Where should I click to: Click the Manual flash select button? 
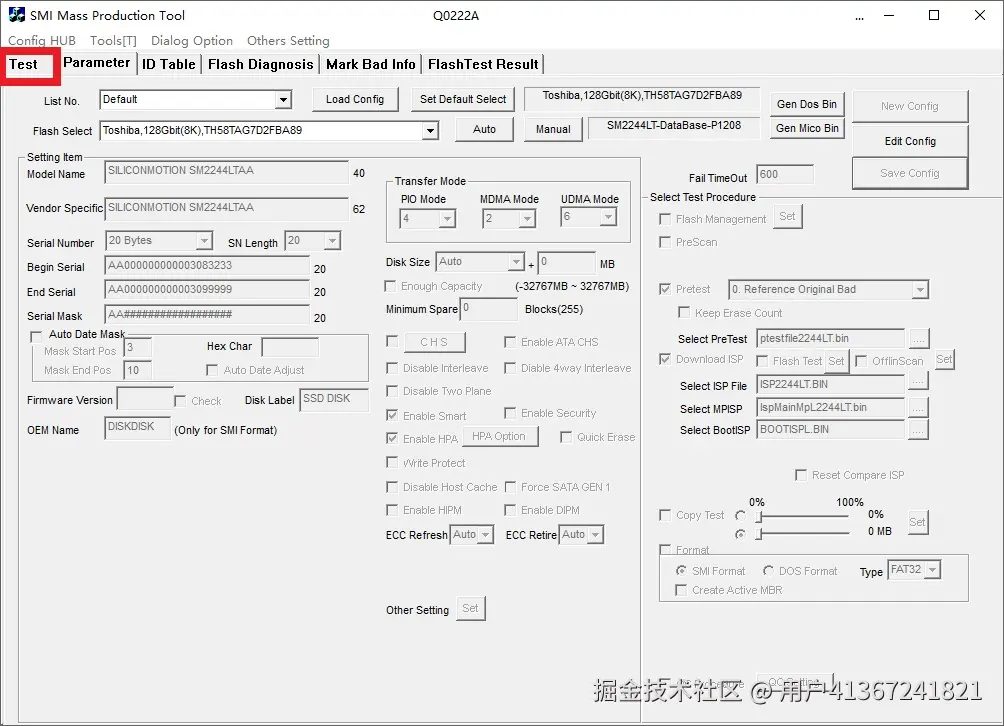tap(553, 129)
